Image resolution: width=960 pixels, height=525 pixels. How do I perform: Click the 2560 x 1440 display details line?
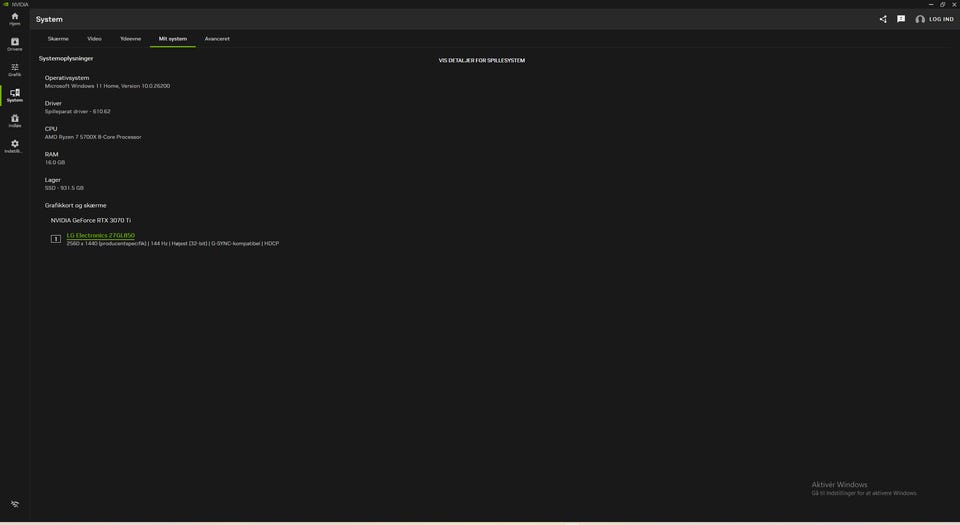tap(173, 244)
